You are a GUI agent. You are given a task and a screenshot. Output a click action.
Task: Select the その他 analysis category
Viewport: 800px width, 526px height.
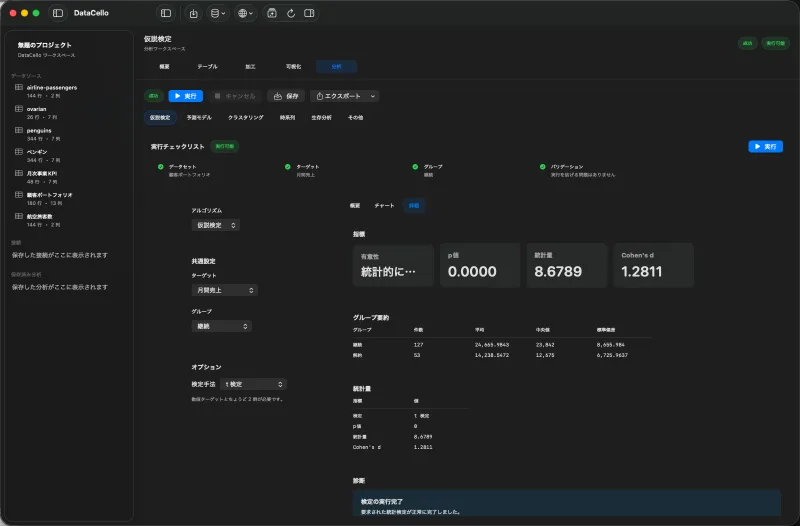pos(356,117)
